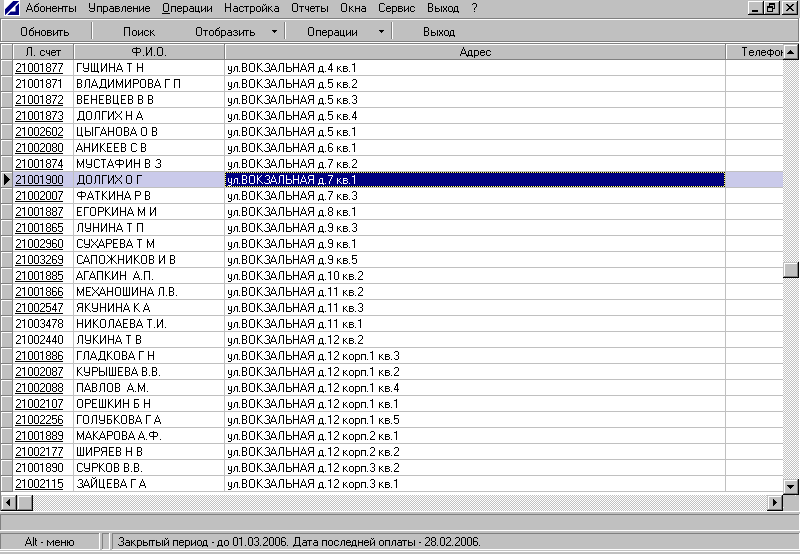The height and width of the screenshot is (555, 800).
Task: Expand the Отобразить dropdown arrow
Action: 274,32
